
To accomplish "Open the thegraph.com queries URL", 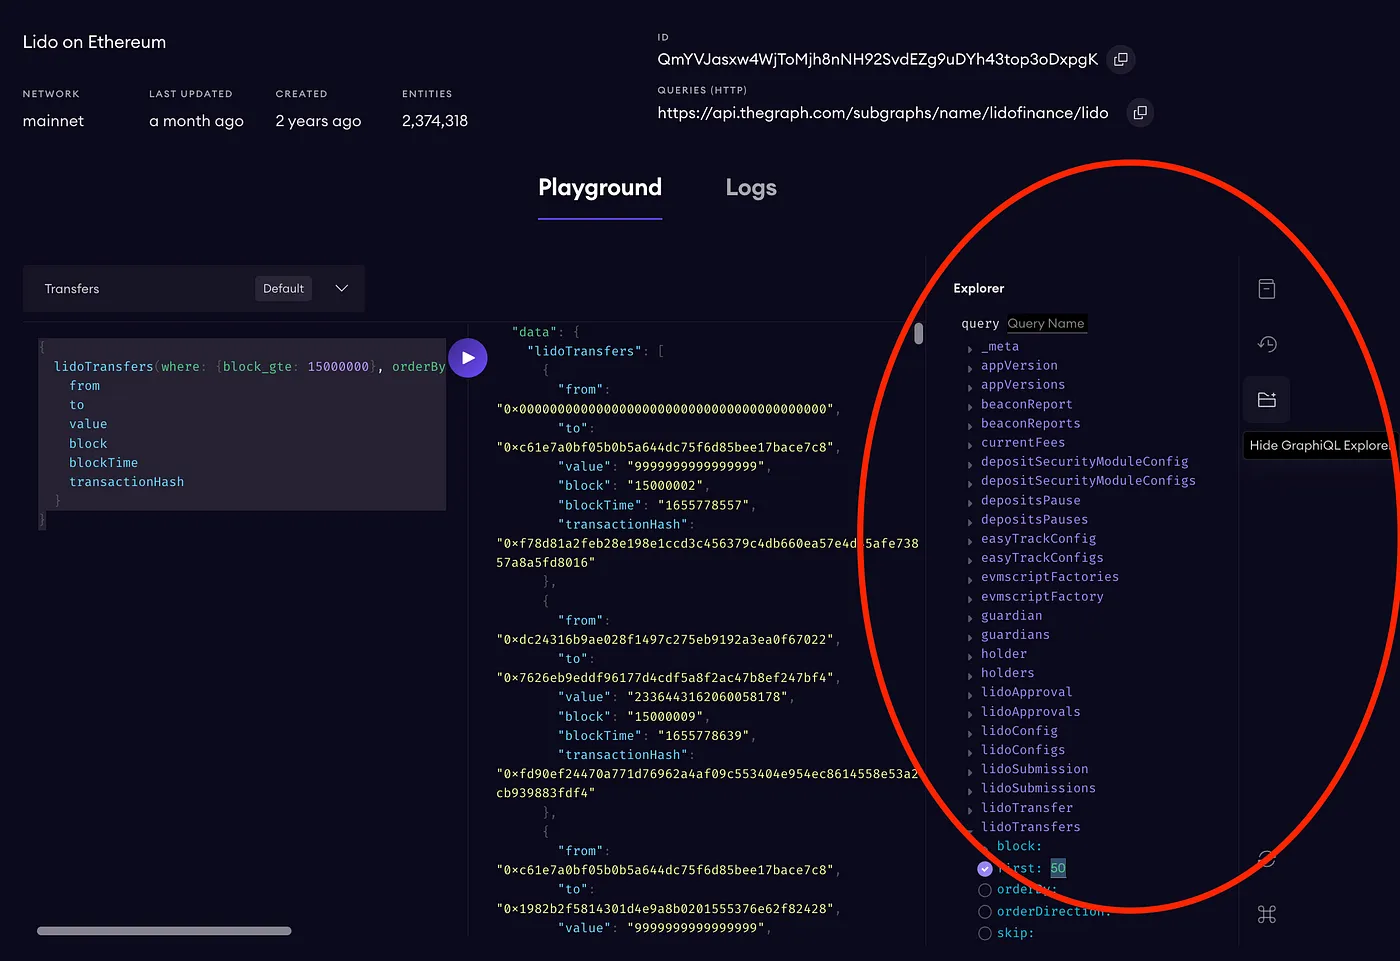I will tap(882, 113).
